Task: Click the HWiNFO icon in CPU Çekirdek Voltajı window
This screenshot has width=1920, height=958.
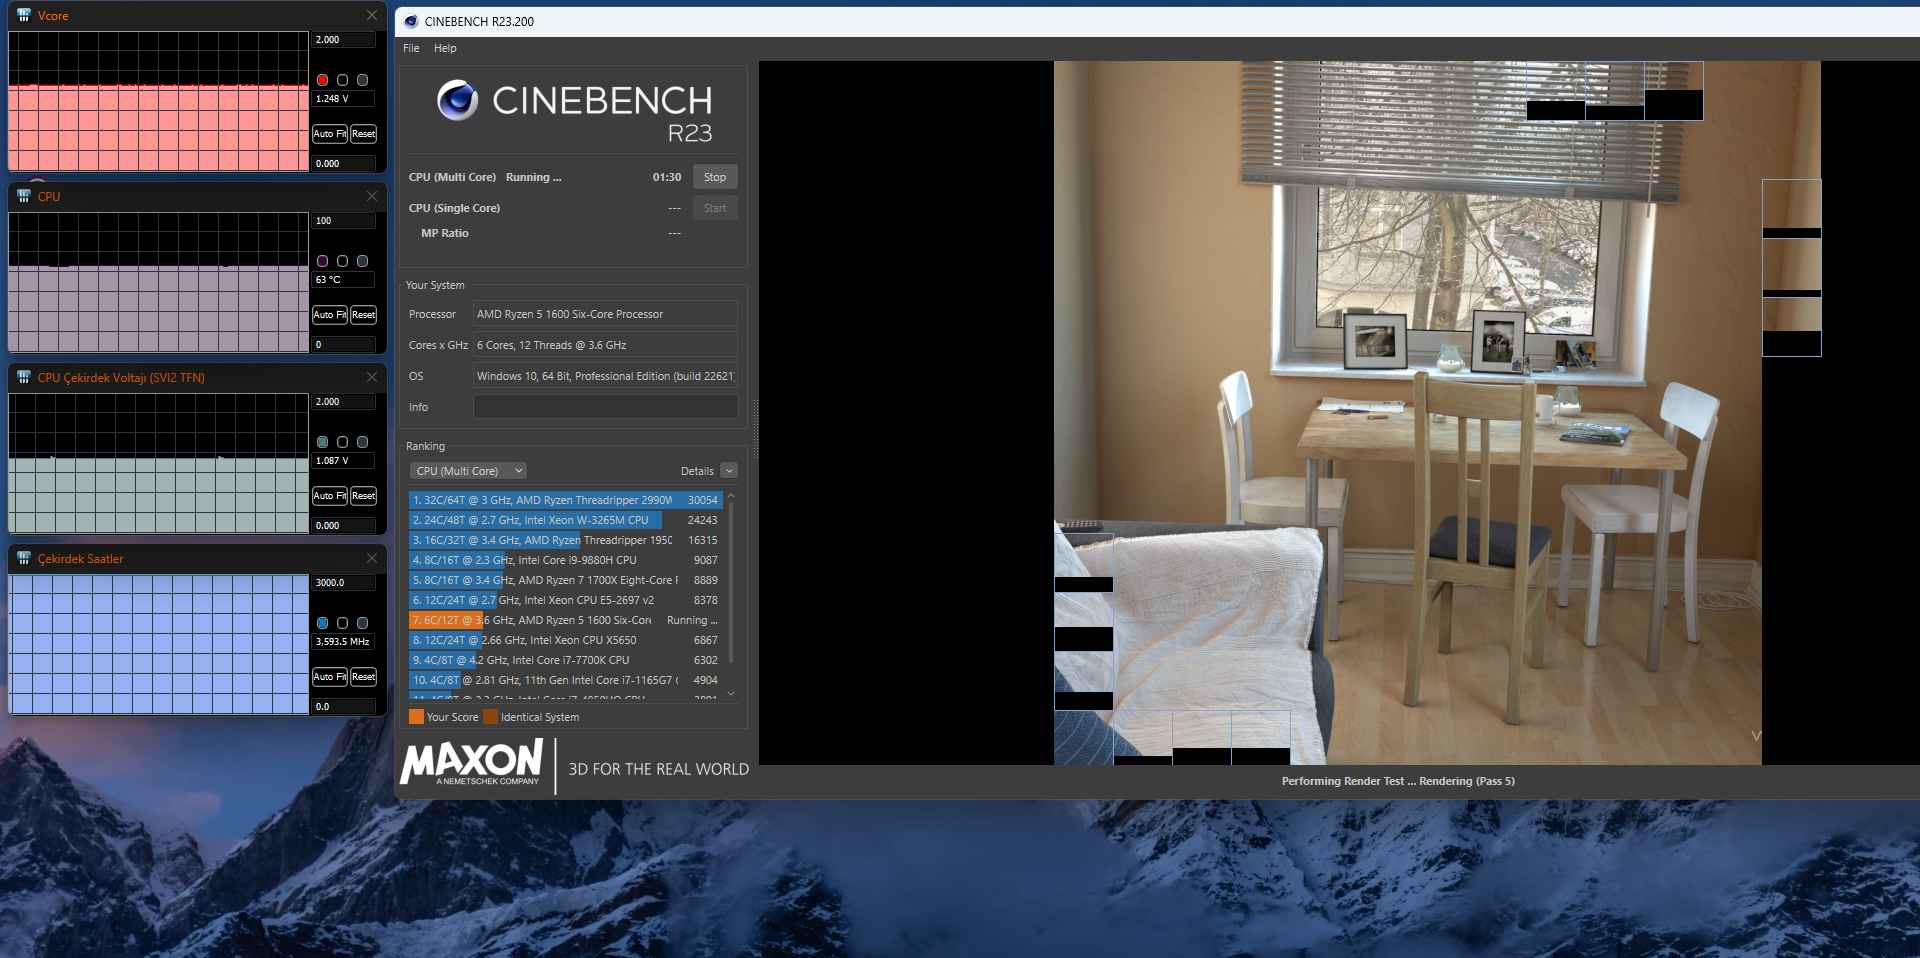Action: [x=24, y=378]
